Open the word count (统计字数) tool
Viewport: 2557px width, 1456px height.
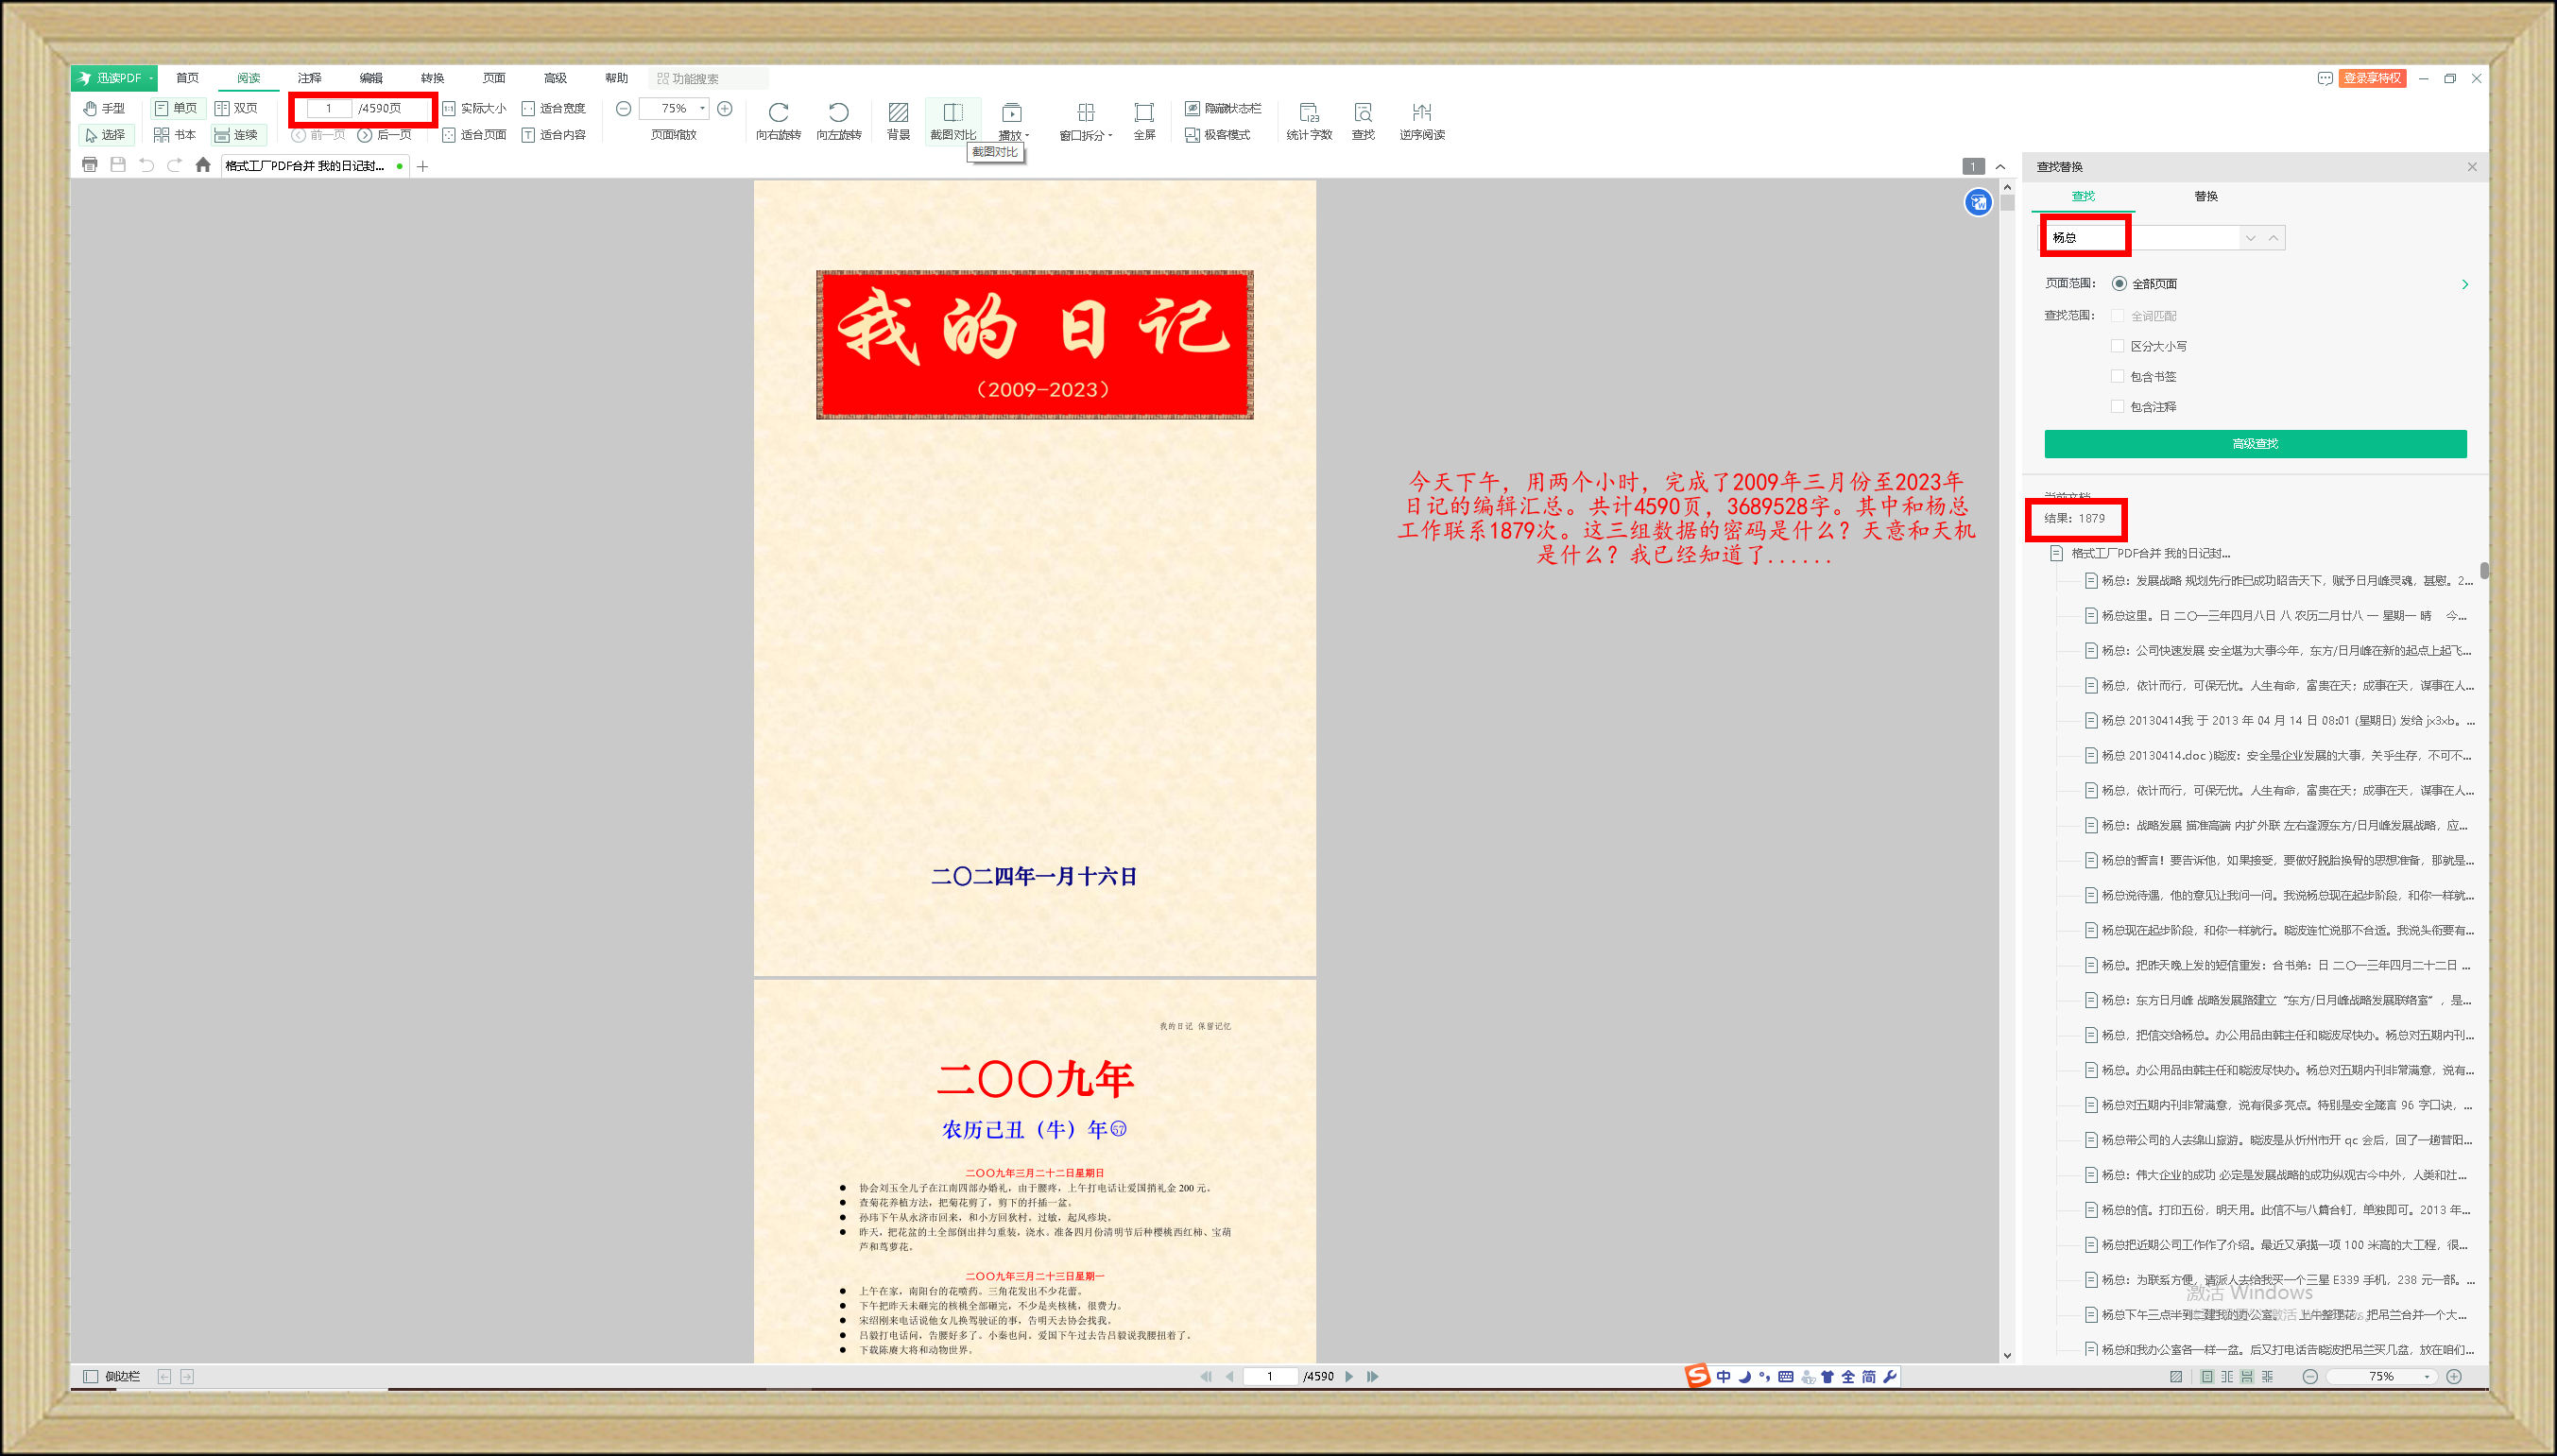click(x=1308, y=113)
